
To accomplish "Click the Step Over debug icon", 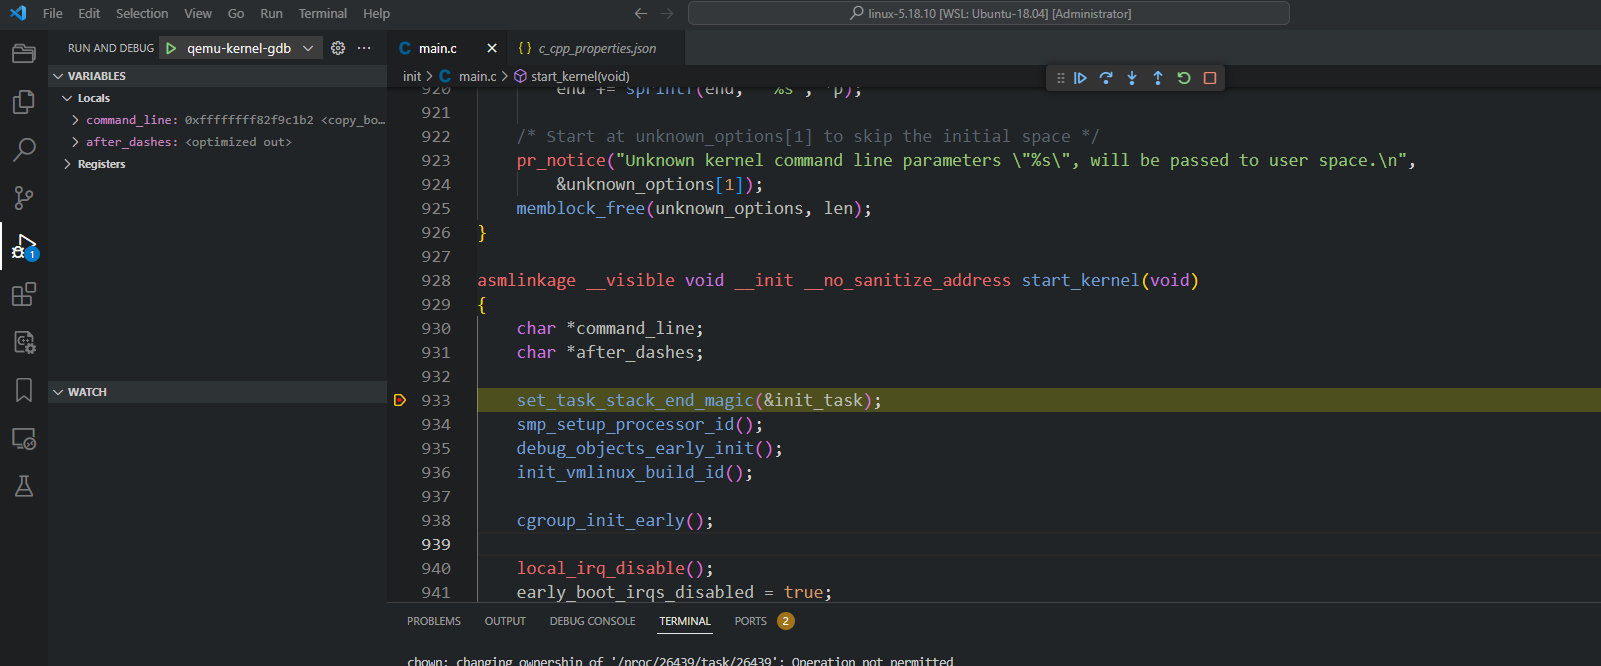I will 1106,78.
